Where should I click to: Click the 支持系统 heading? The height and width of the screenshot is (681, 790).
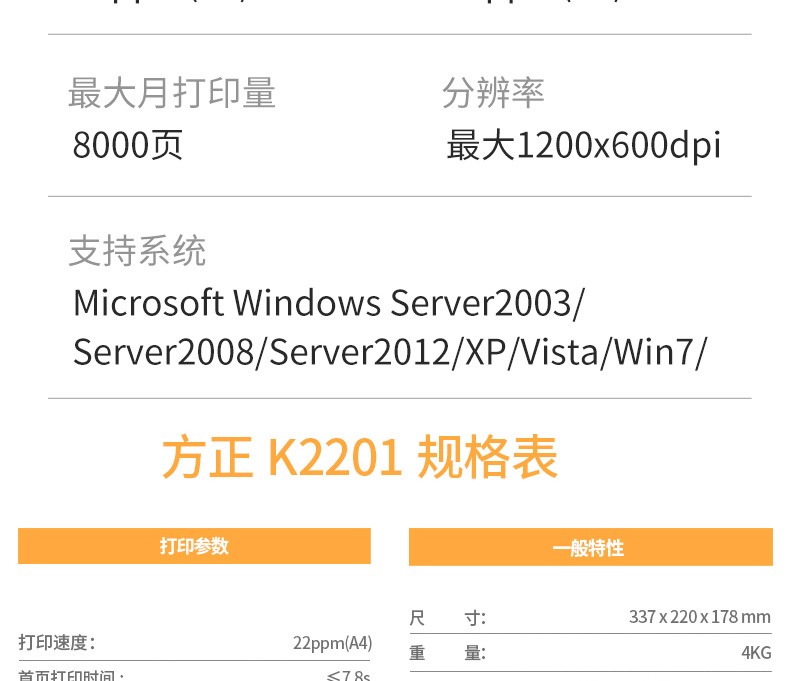tap(138, 250)
